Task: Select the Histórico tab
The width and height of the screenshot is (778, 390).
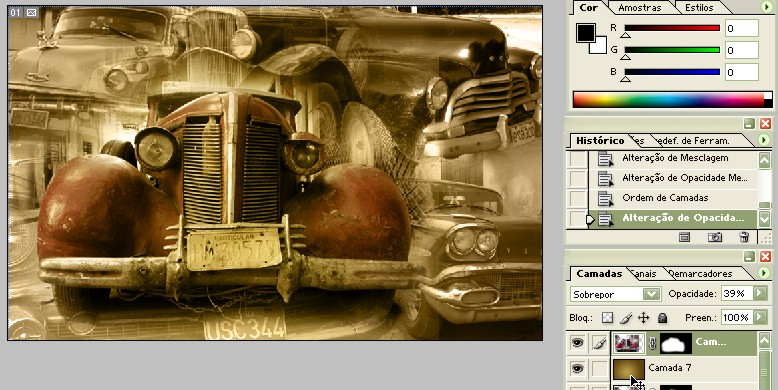Action: point(600,140)
